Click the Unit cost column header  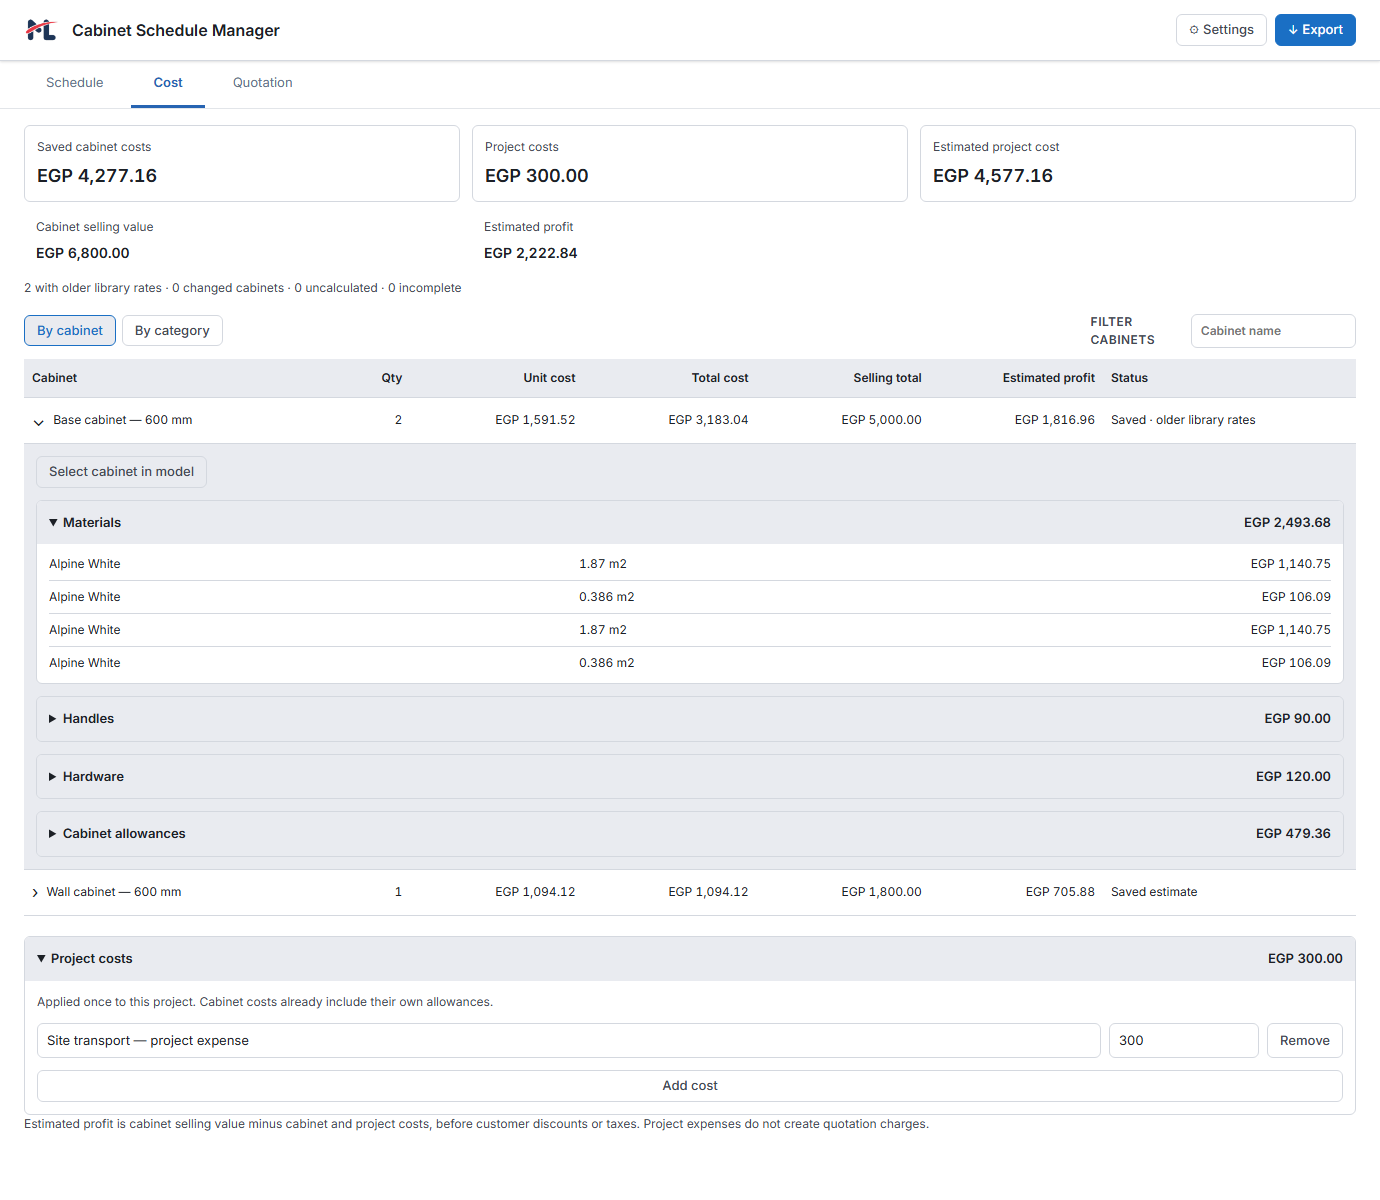click(x=549, y=378)
